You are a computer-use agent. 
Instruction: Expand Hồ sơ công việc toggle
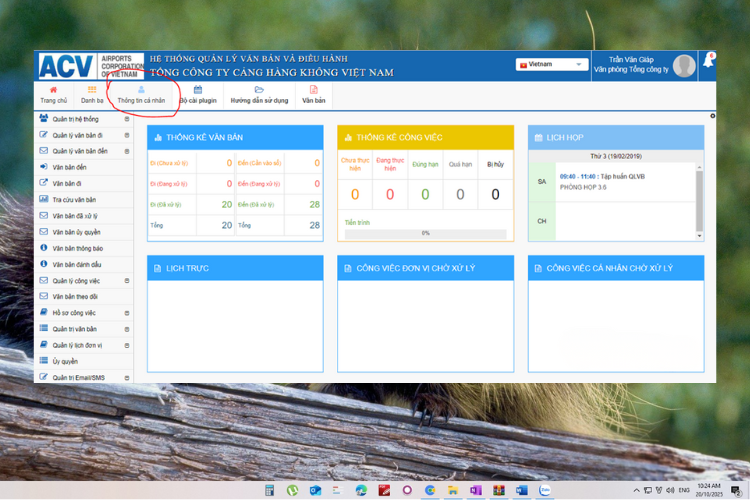127,313
